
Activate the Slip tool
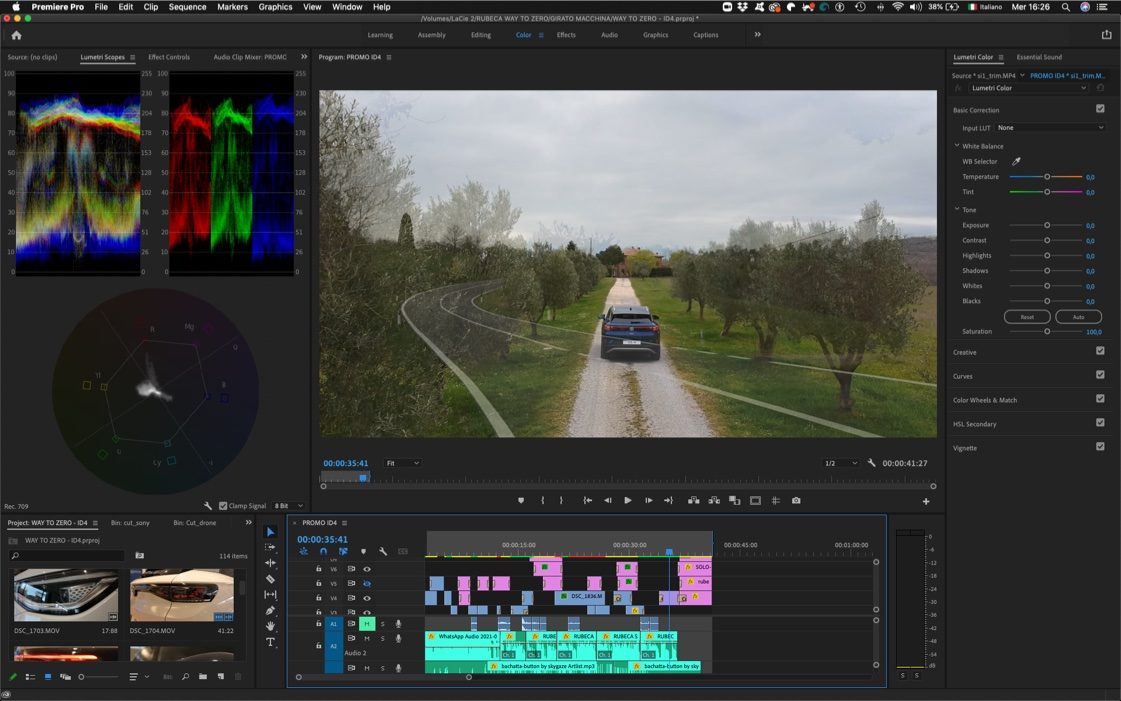coord(270,595)
